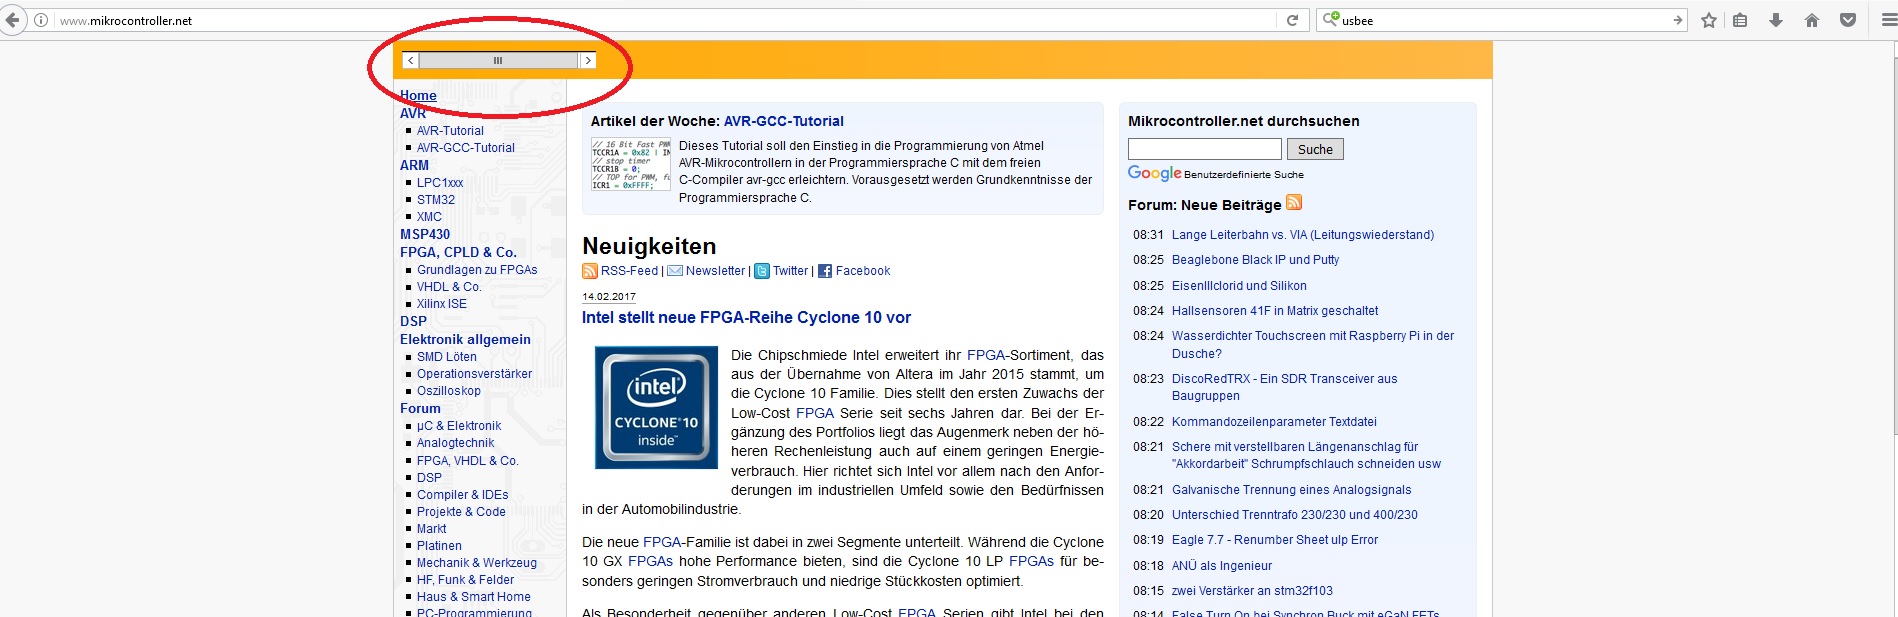Image resolution: width=1898 pixels, height=617 pixels.
Task: Click the horizontal scrollbar thumb
Action: (x=498, y=61)
